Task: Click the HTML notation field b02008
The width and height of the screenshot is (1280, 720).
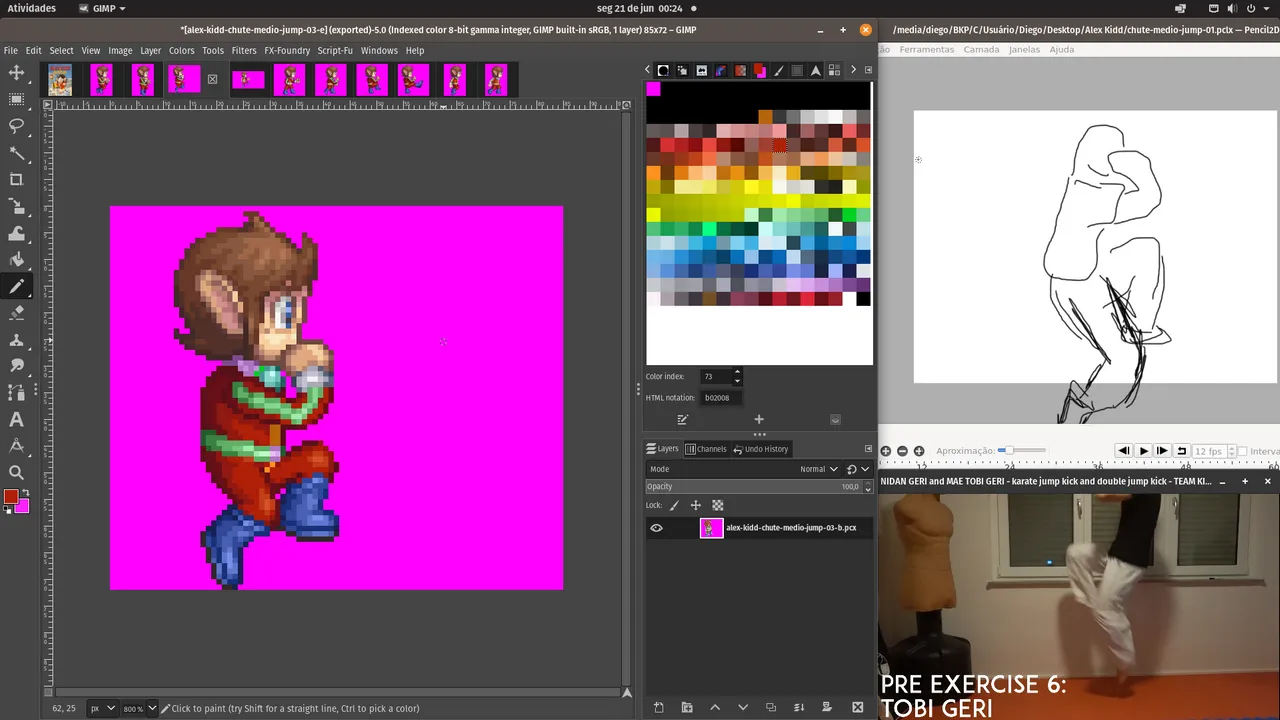Action: coord(722,398)
